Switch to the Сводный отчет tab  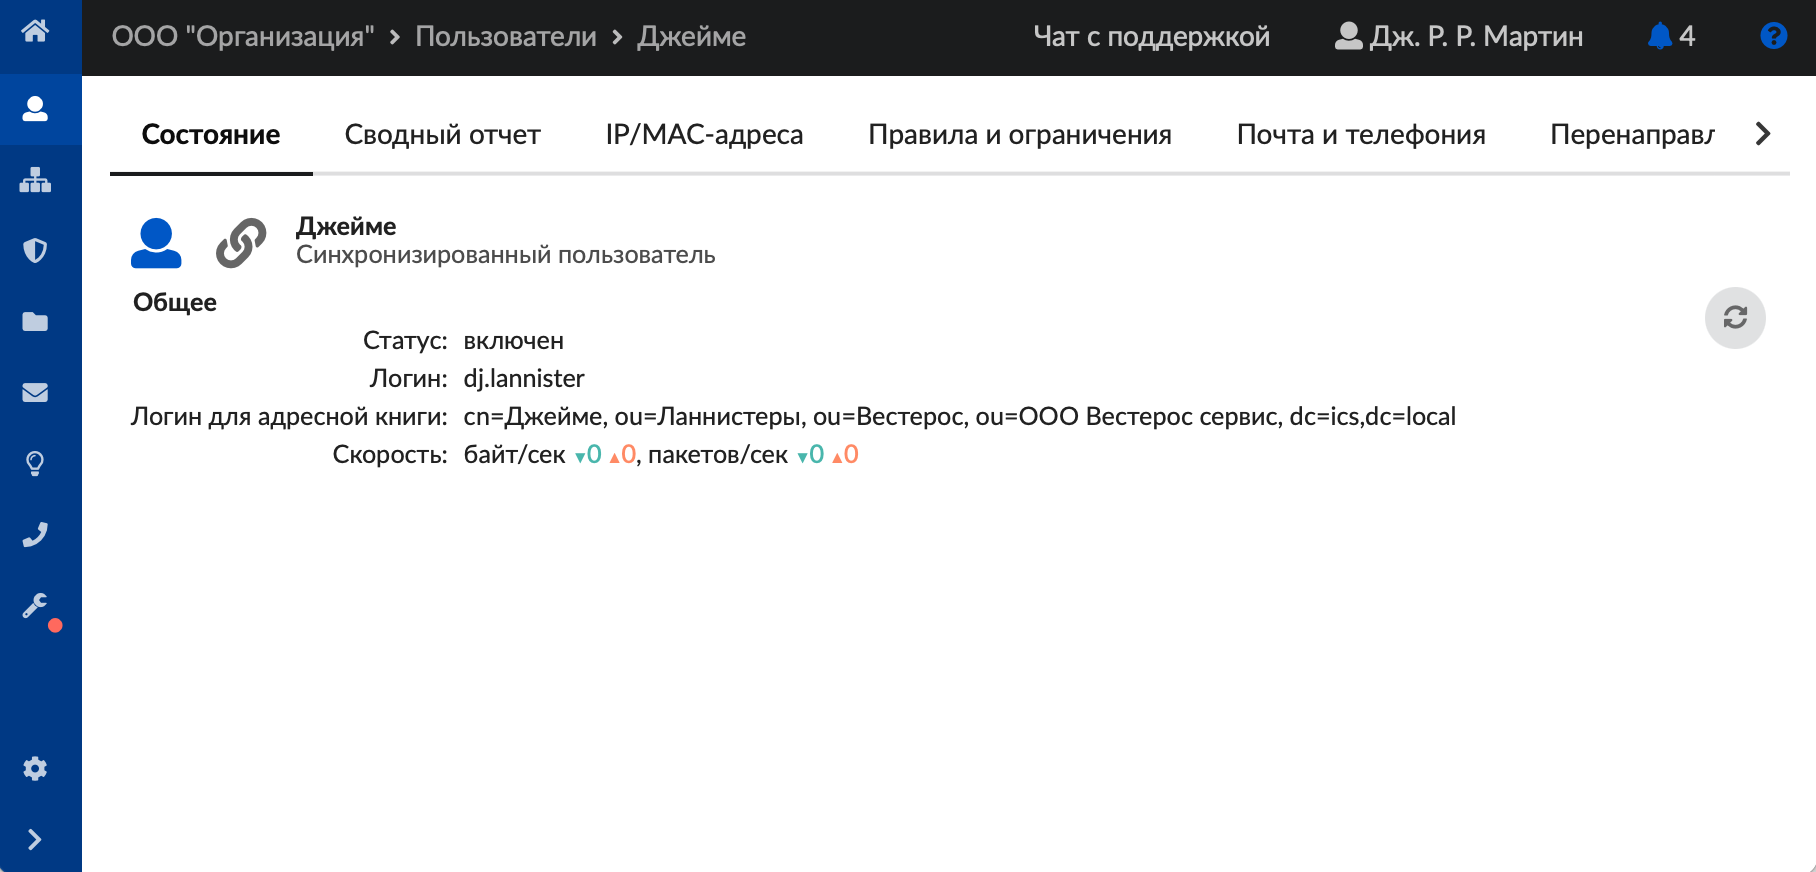pos(442,135)
